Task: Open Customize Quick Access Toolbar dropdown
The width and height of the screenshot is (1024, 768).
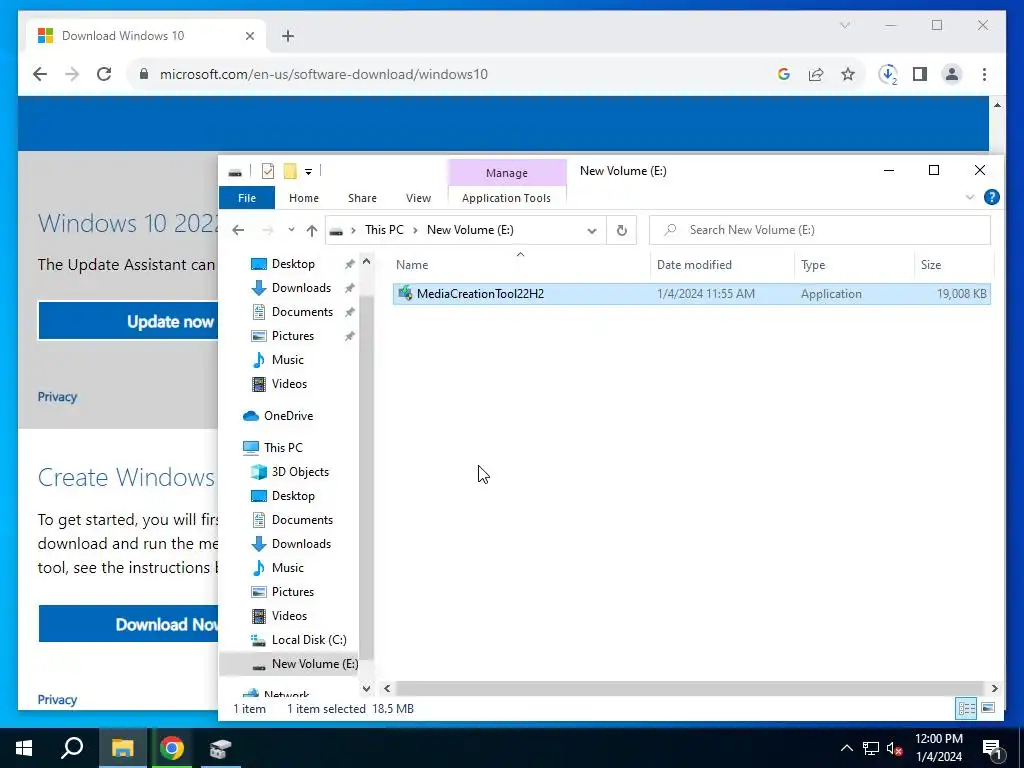Action: (308, 172)
